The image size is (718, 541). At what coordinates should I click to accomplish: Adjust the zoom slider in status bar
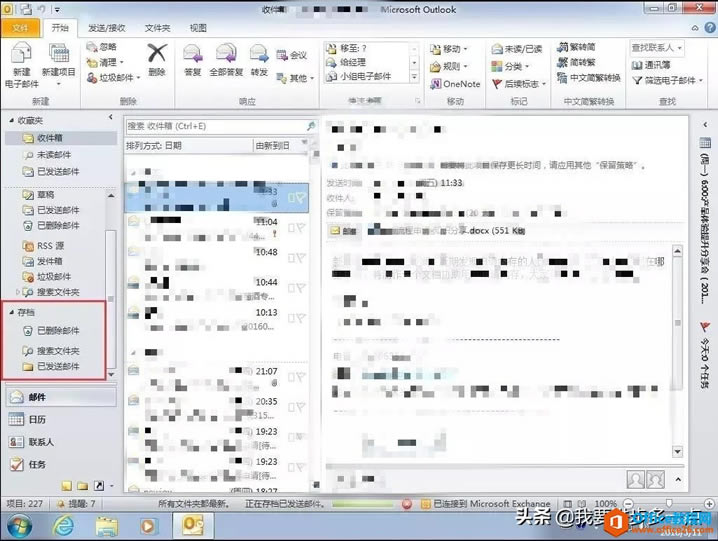click(x=669, y=503)
